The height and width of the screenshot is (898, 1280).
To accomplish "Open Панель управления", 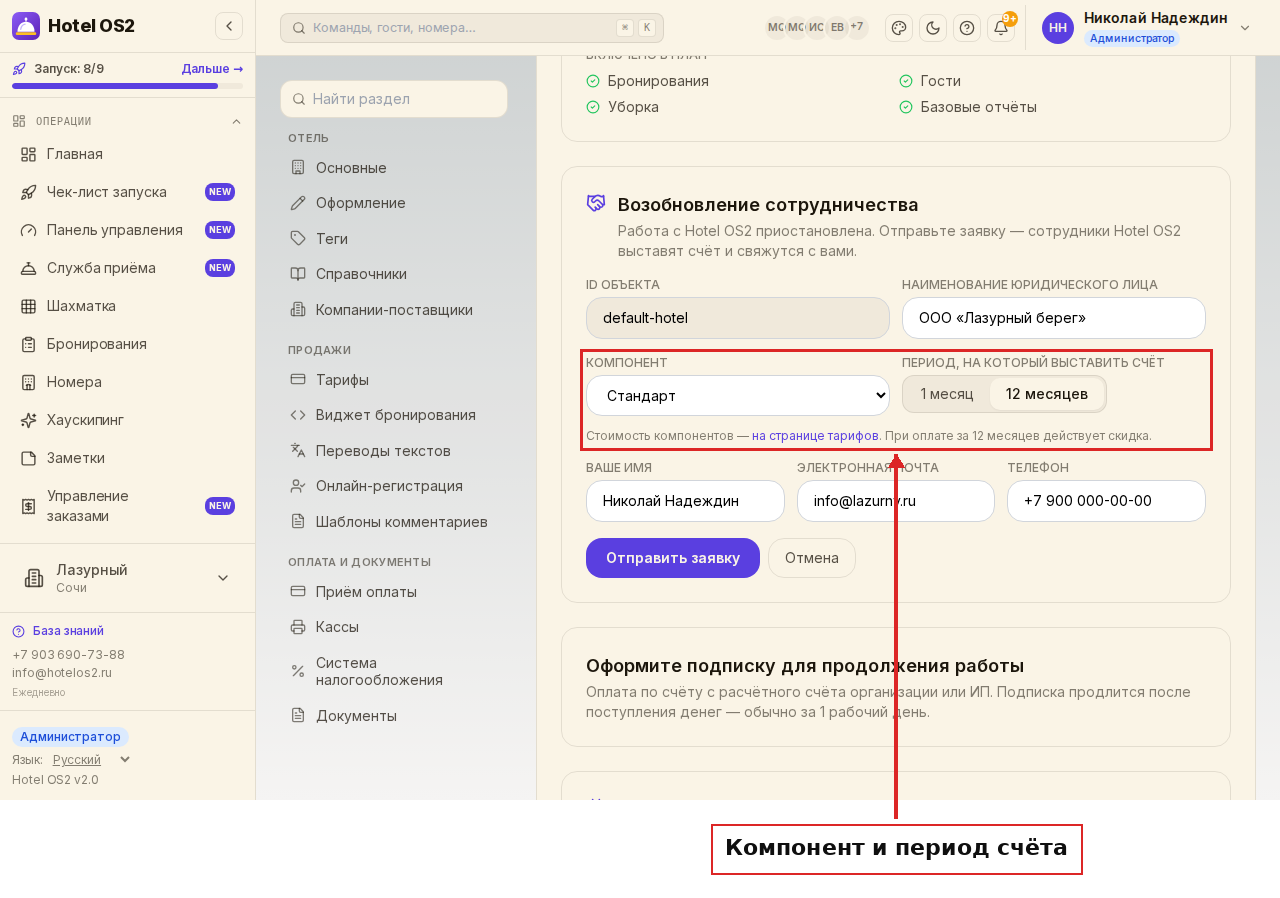I will tap(127, 230).
